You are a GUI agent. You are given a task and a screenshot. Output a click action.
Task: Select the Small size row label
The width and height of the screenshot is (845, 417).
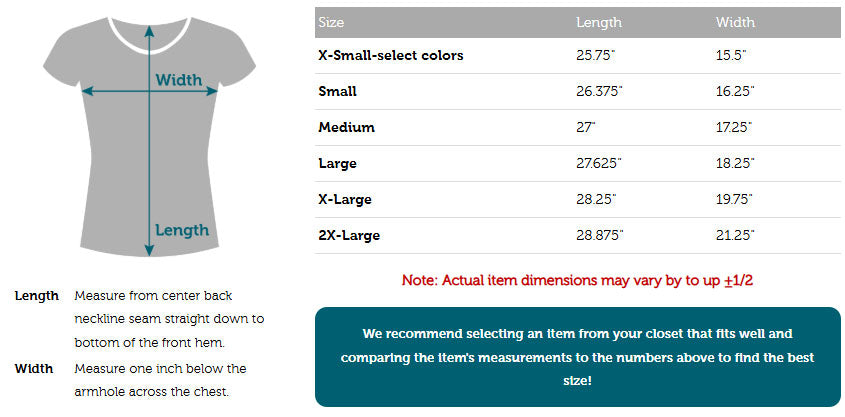337,91
